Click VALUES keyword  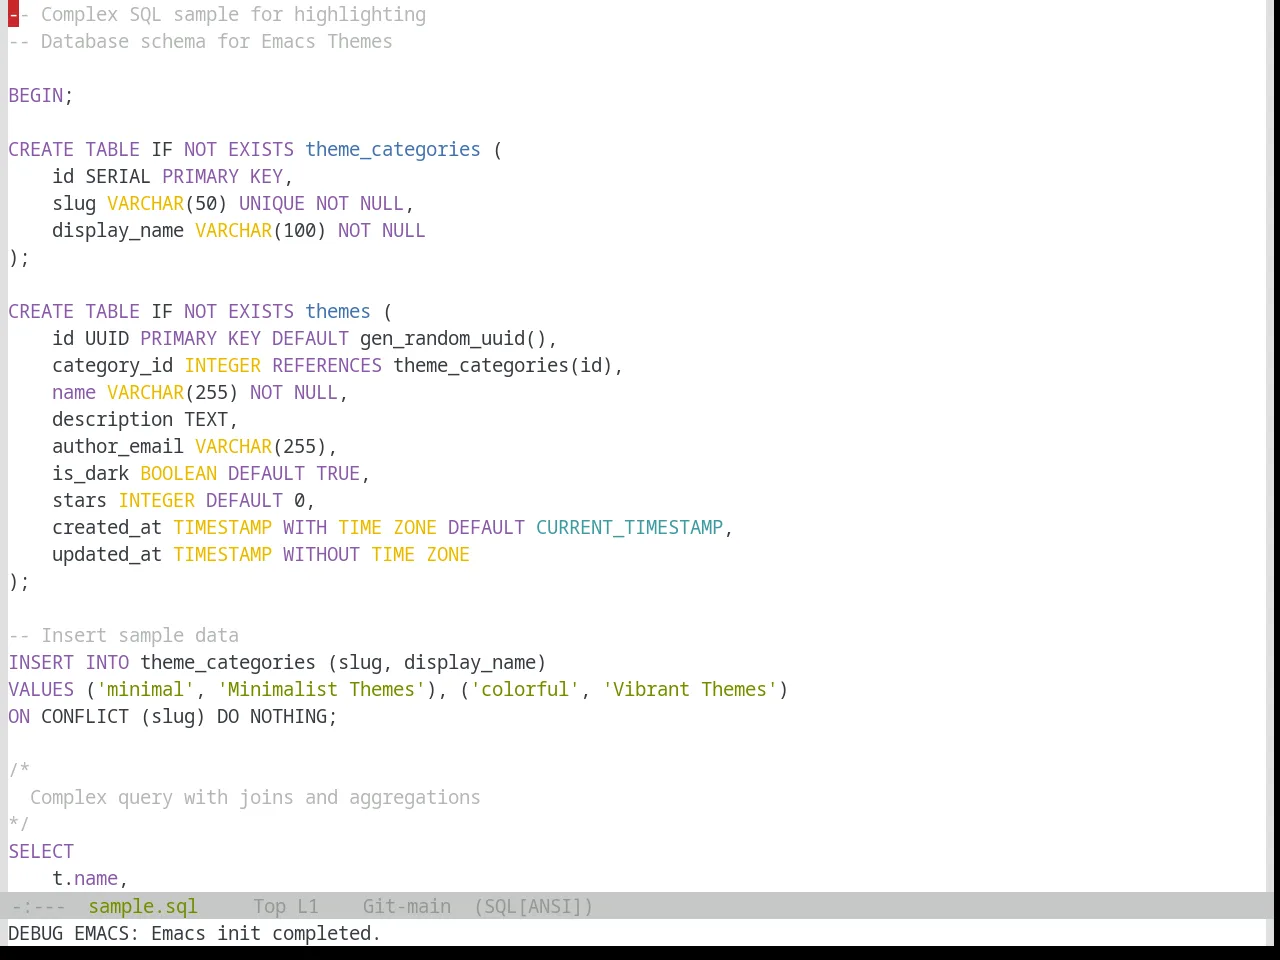tap(41, 689)
